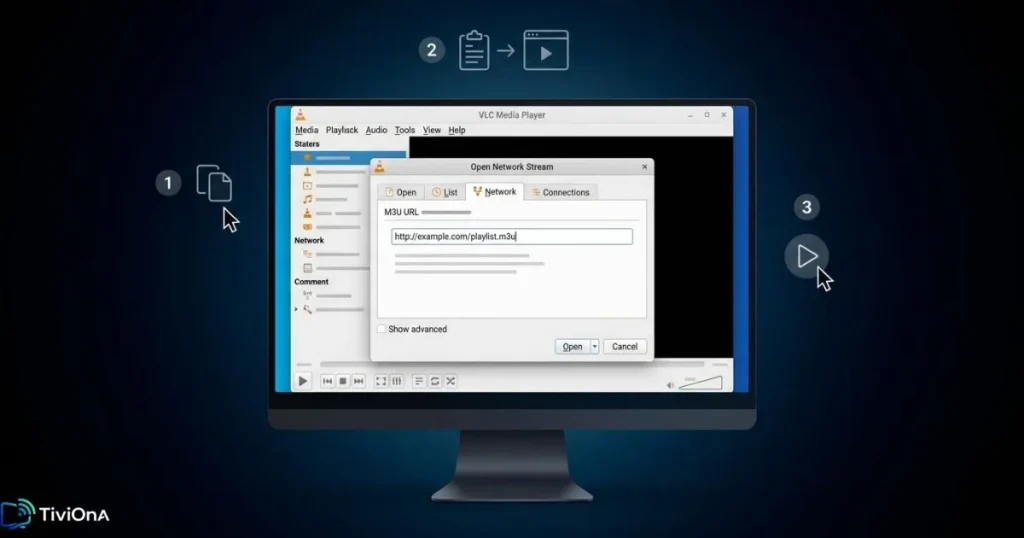
Task: Enable the Show advanced checkbox
Action: 381,329
